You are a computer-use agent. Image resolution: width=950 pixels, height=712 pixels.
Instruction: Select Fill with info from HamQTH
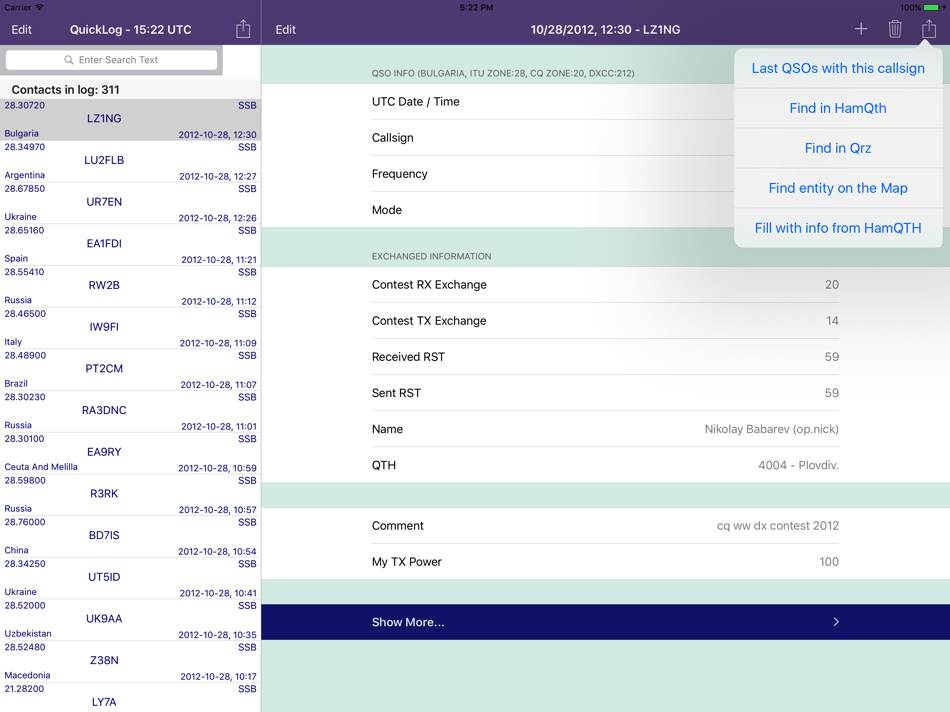pyautogui.click(x=838, y=228)
